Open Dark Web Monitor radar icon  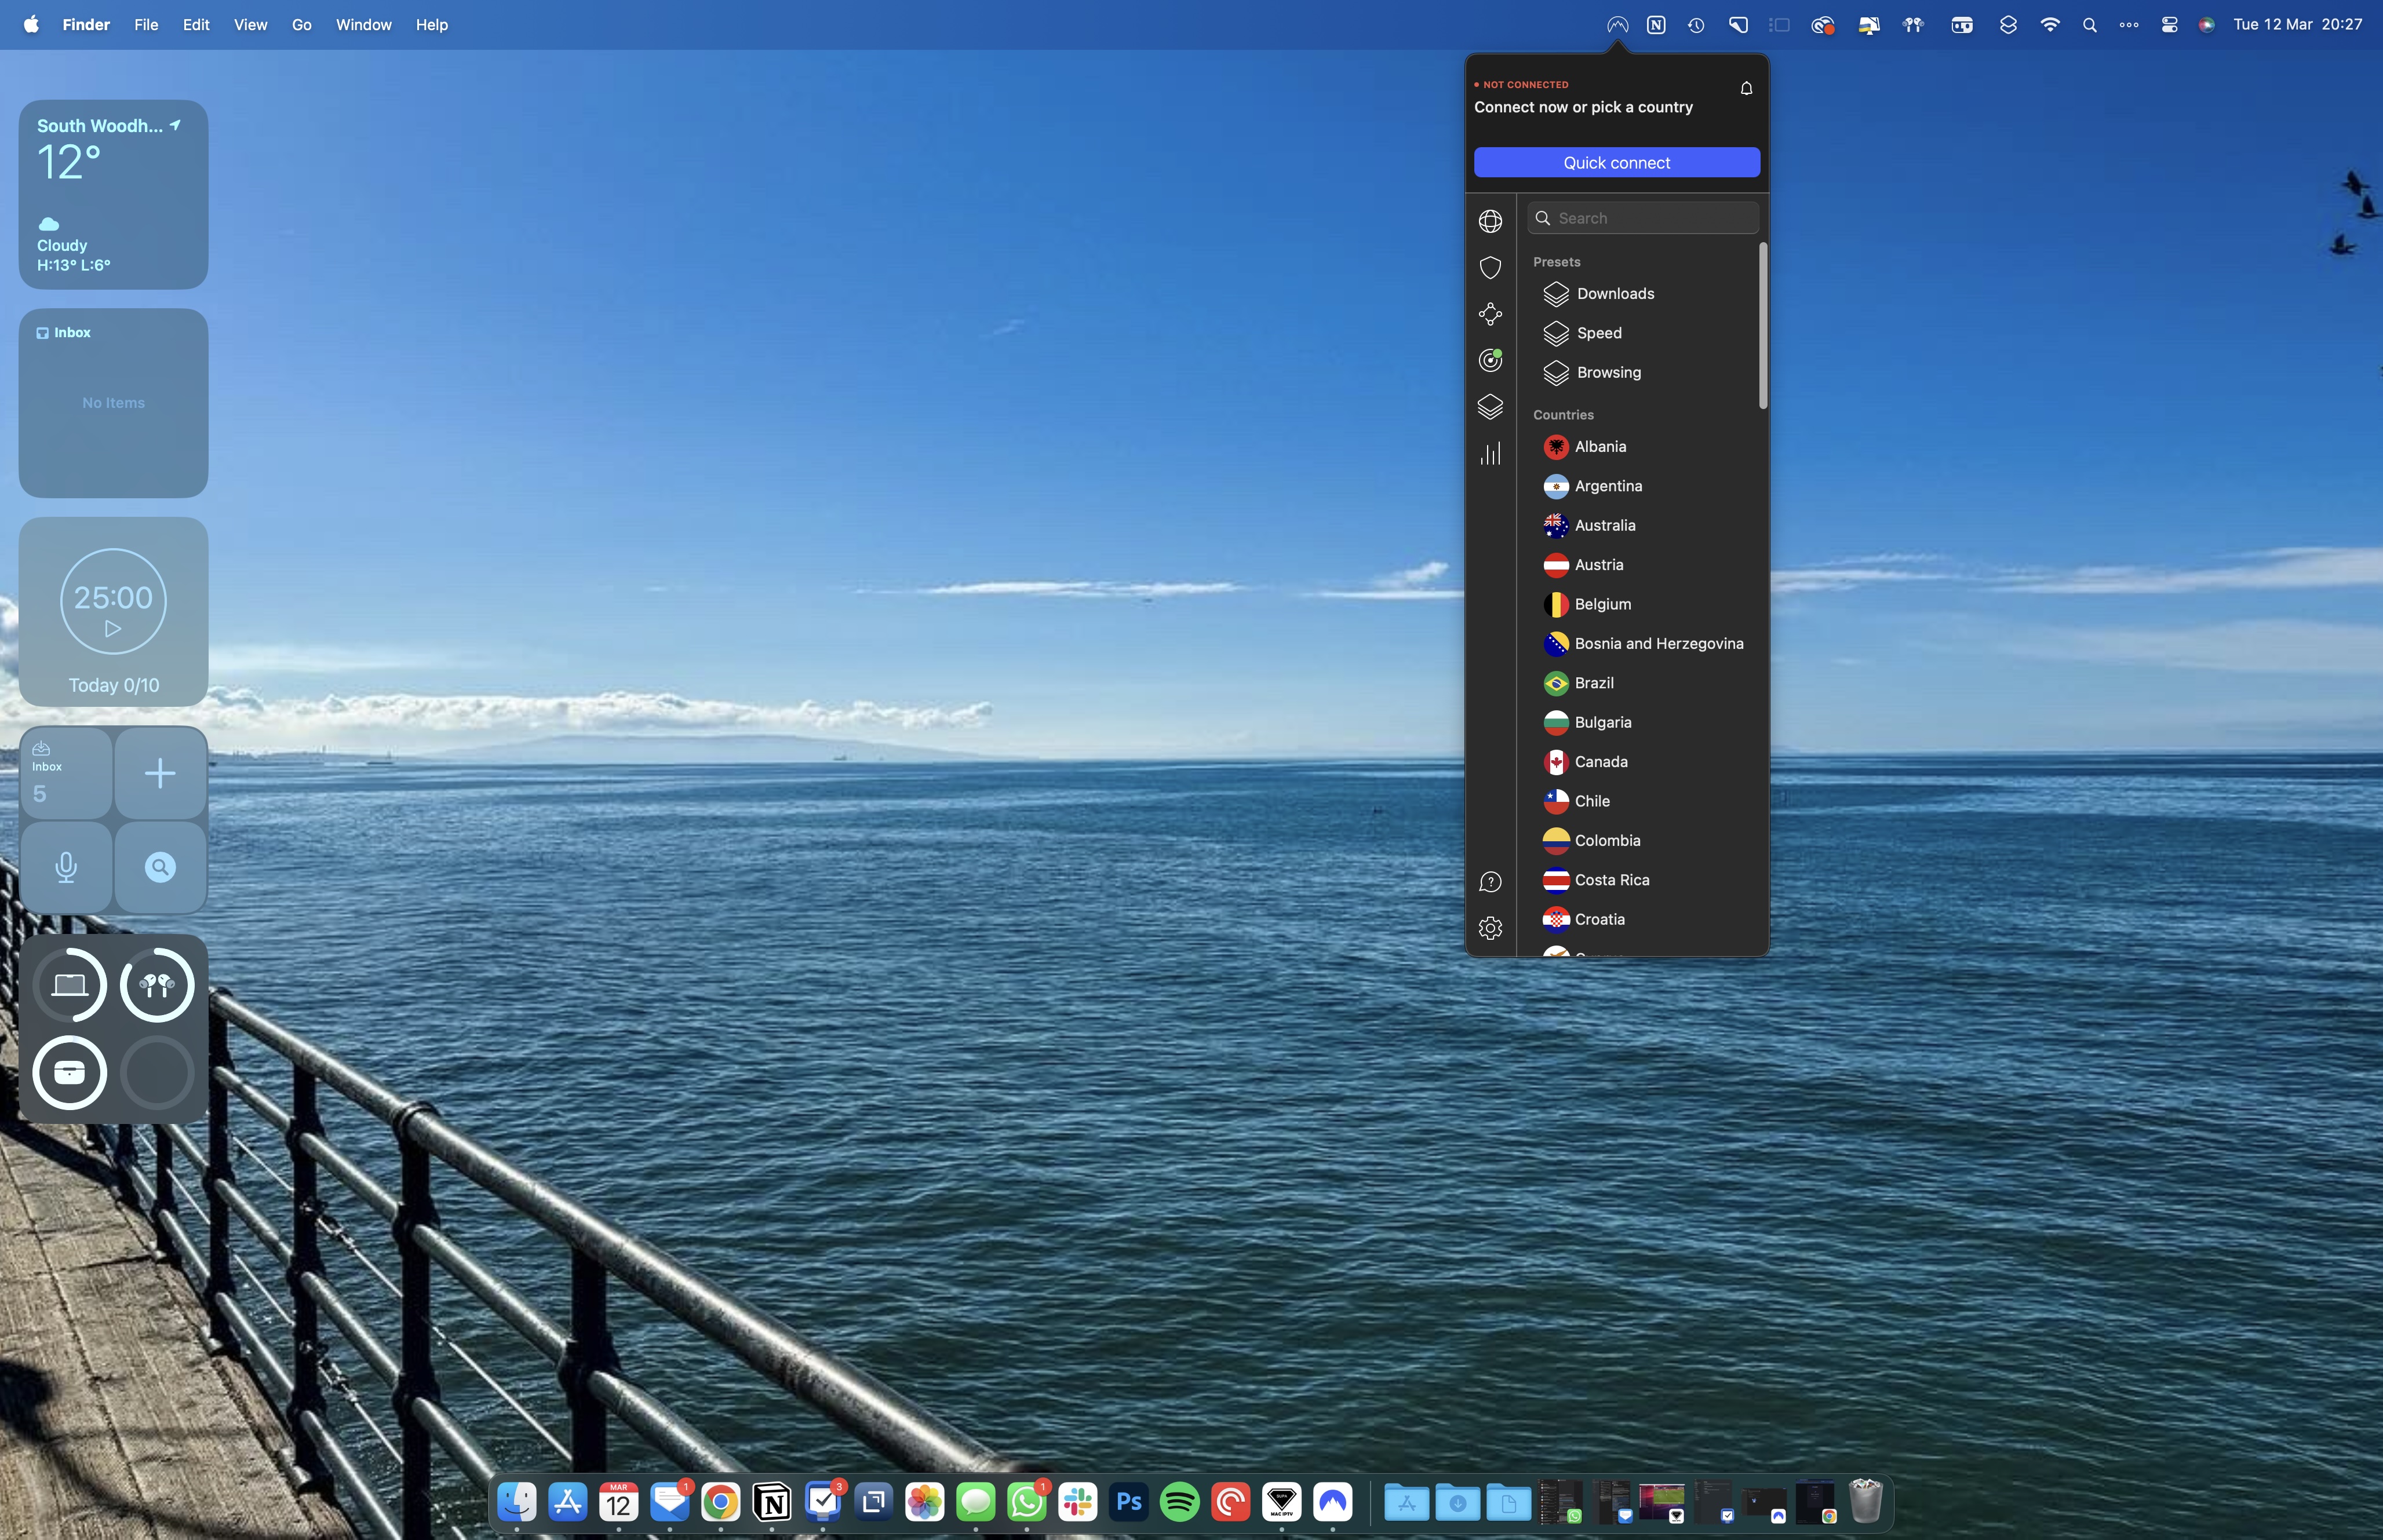point(1490,360)
